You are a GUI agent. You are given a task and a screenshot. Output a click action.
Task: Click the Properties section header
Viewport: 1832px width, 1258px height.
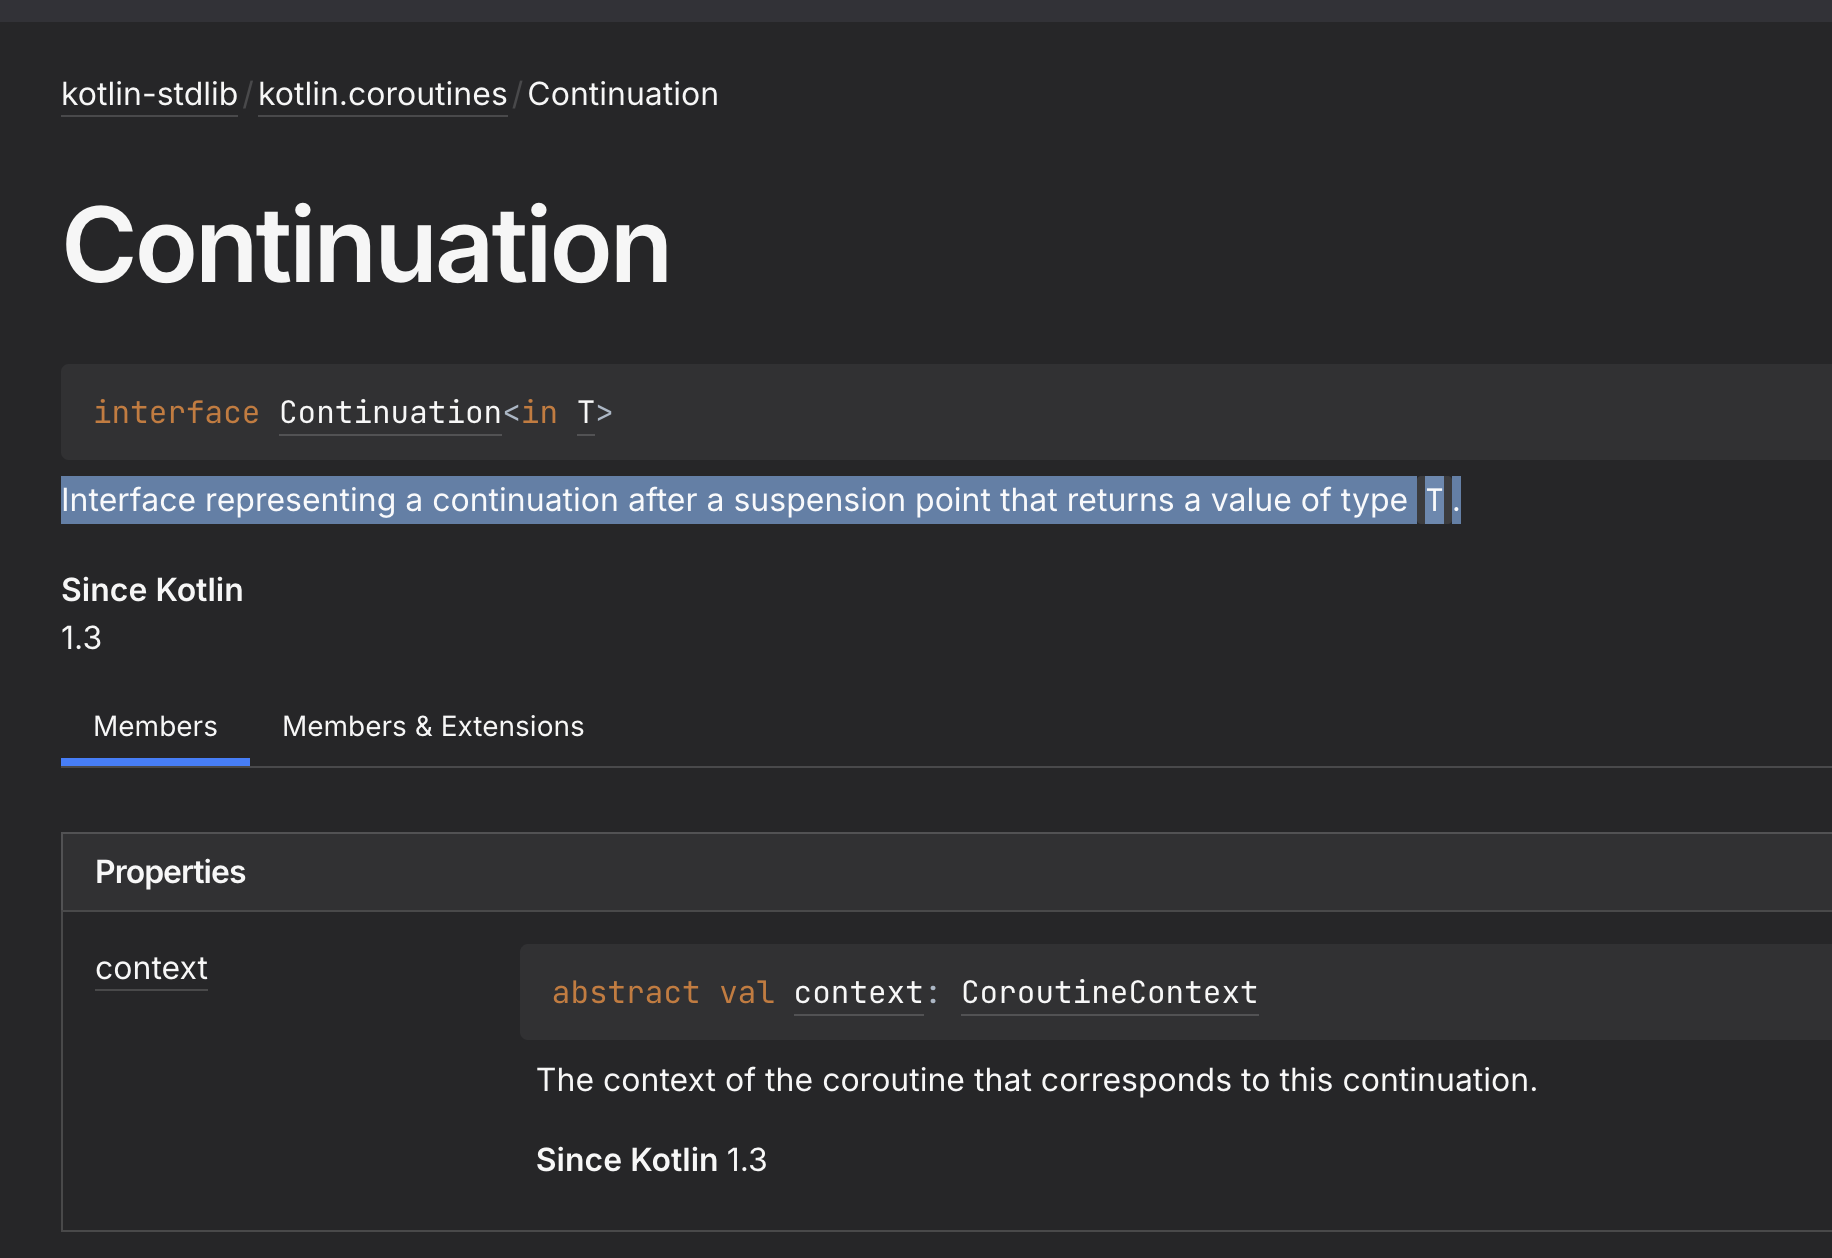(170, 872)
